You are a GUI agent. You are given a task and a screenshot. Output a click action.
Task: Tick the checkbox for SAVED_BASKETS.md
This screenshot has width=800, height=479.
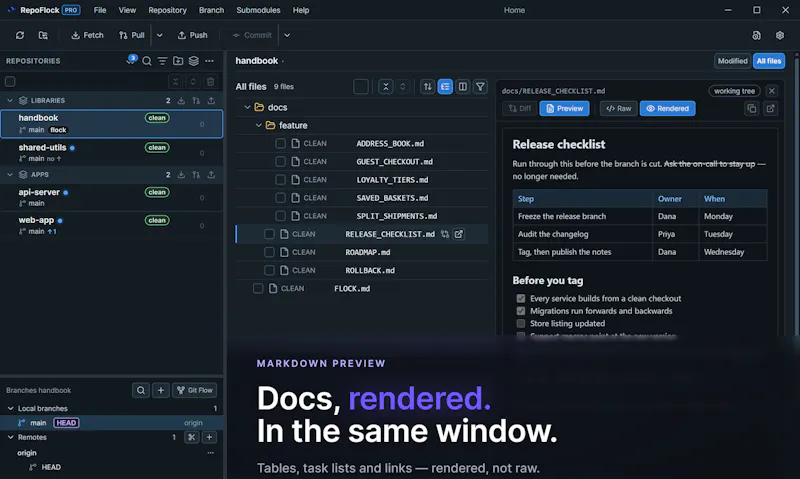[x=280, y=198]
